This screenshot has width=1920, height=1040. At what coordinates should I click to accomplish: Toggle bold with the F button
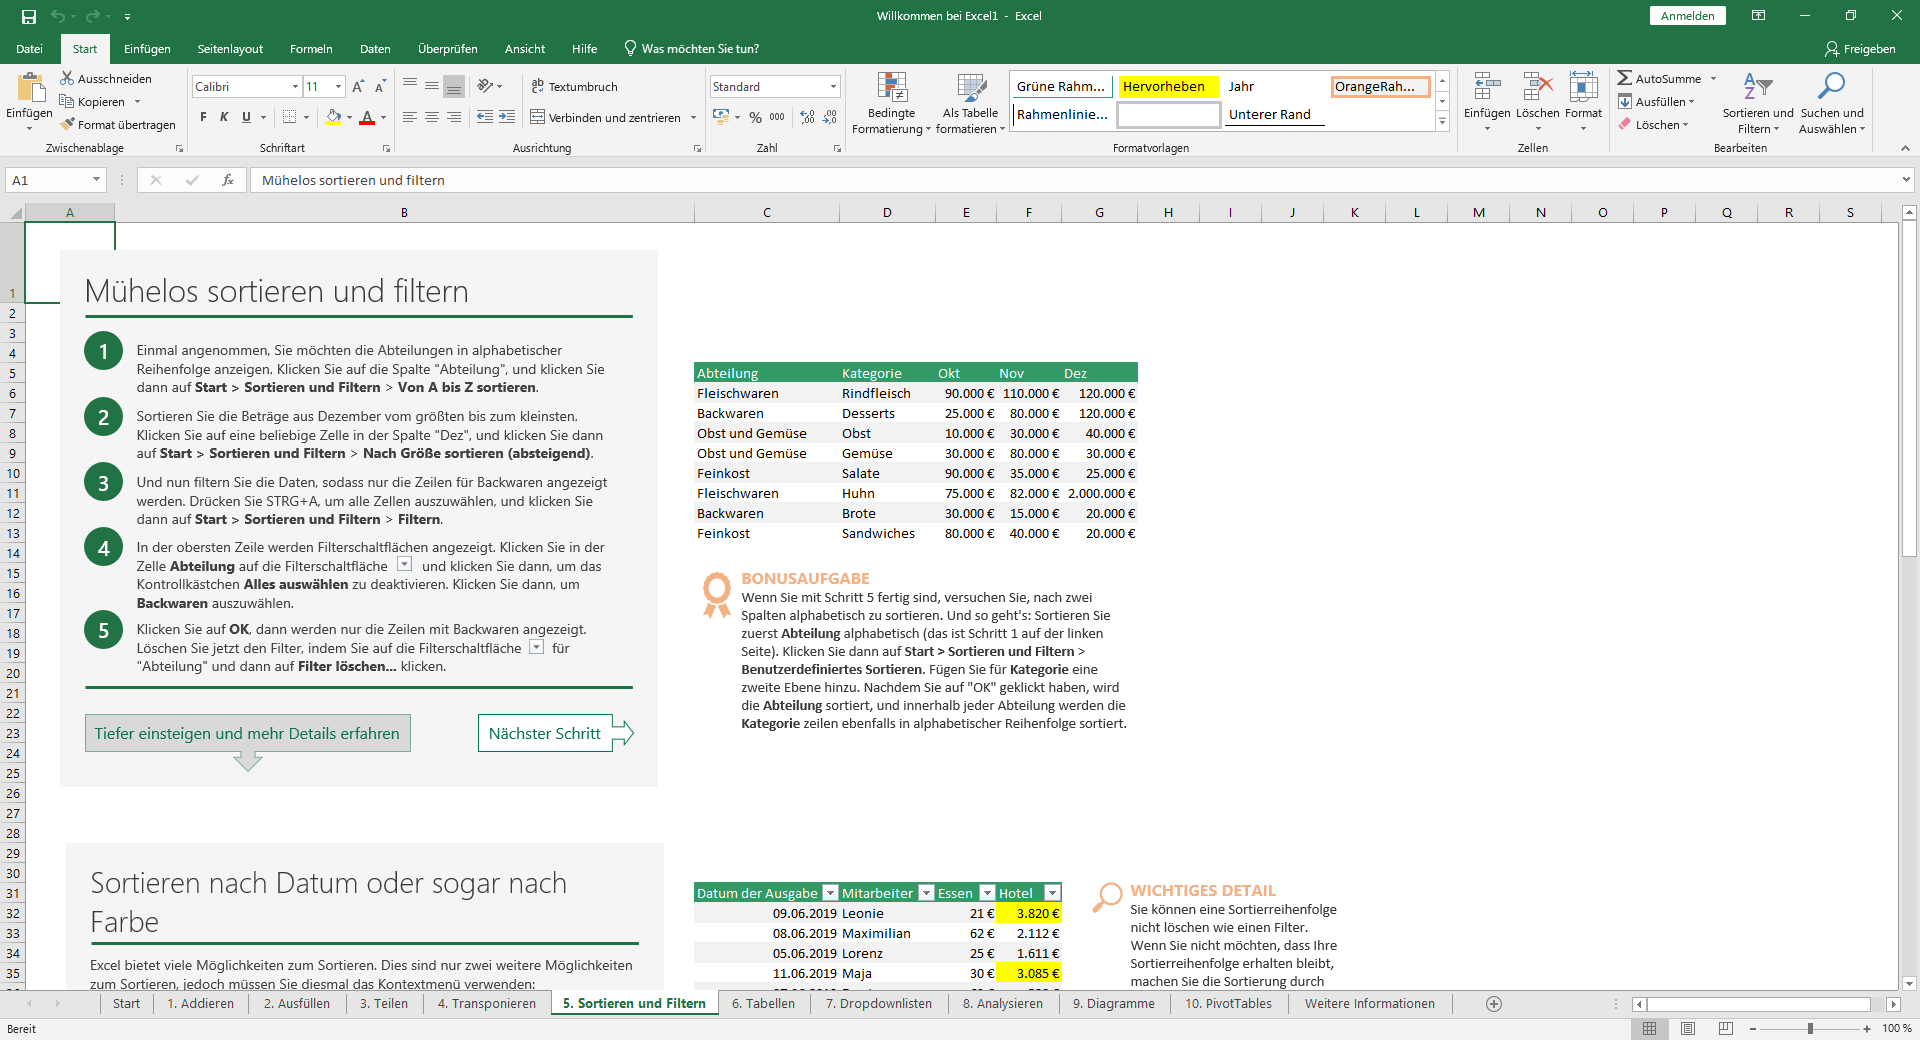click(x=201, y=117)
